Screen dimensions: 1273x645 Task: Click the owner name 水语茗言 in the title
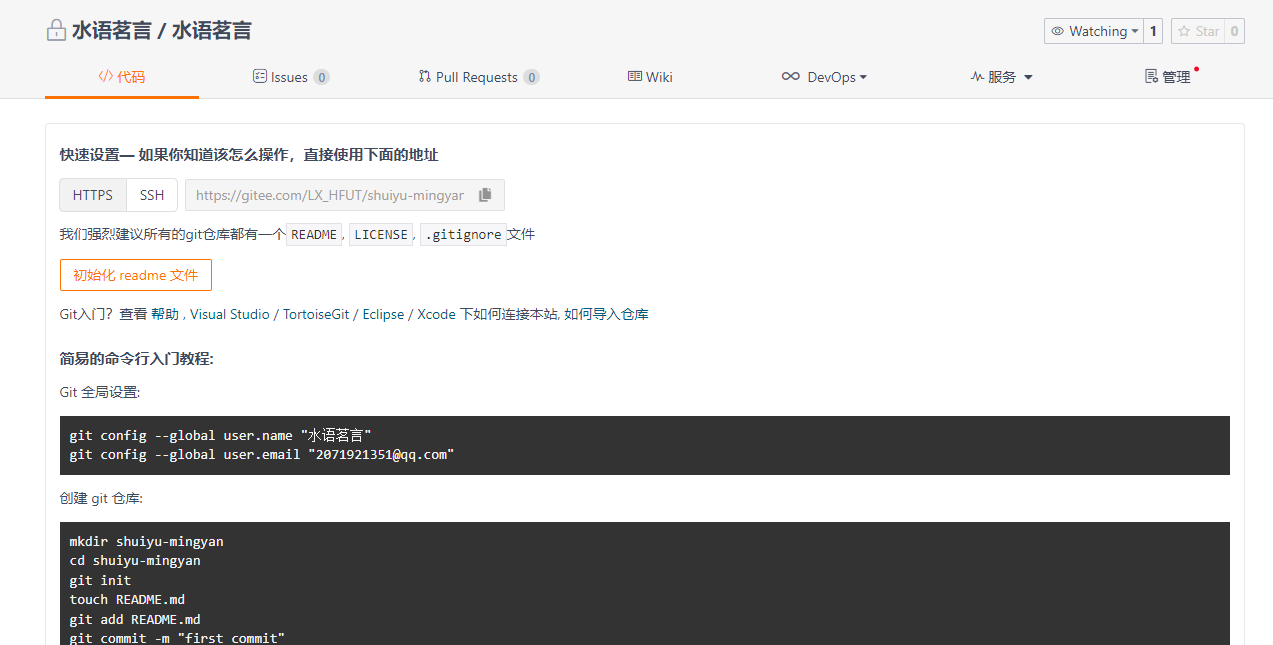click(111, 31)
